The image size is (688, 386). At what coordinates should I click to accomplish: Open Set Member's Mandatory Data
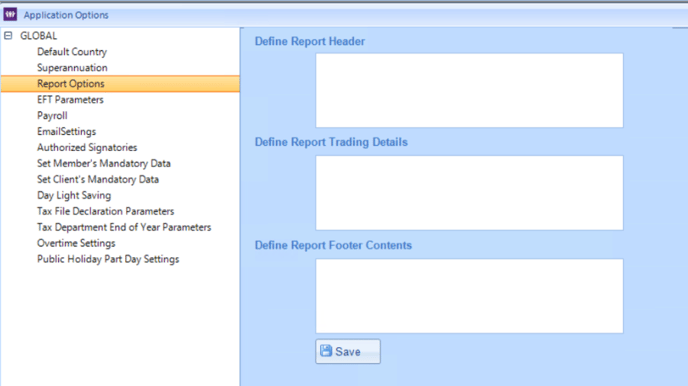pyautogui.click(x=104, y=164)
